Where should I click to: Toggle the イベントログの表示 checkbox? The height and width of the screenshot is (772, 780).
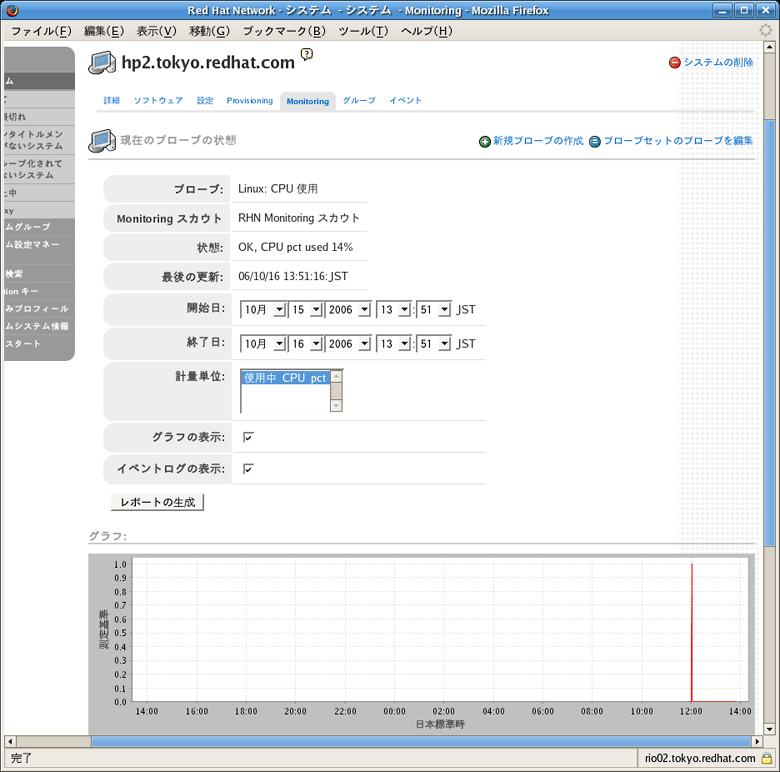248,469
